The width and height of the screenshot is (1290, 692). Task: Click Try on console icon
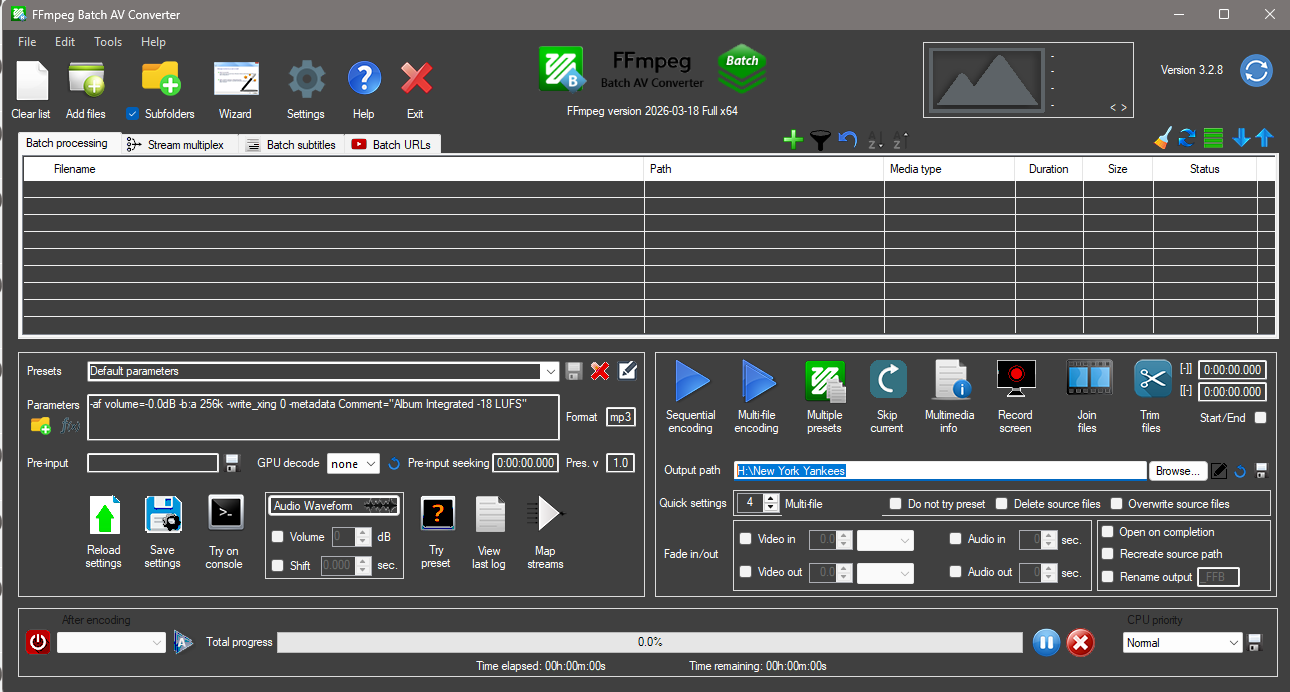225,513
